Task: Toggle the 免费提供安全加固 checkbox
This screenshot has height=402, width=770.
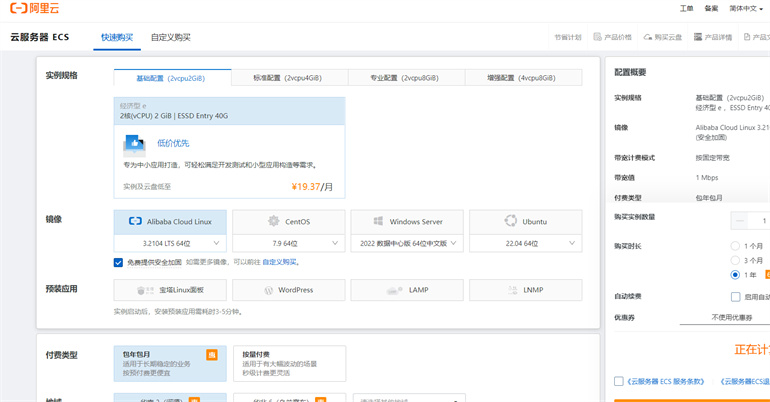Action: pos(119,262)
